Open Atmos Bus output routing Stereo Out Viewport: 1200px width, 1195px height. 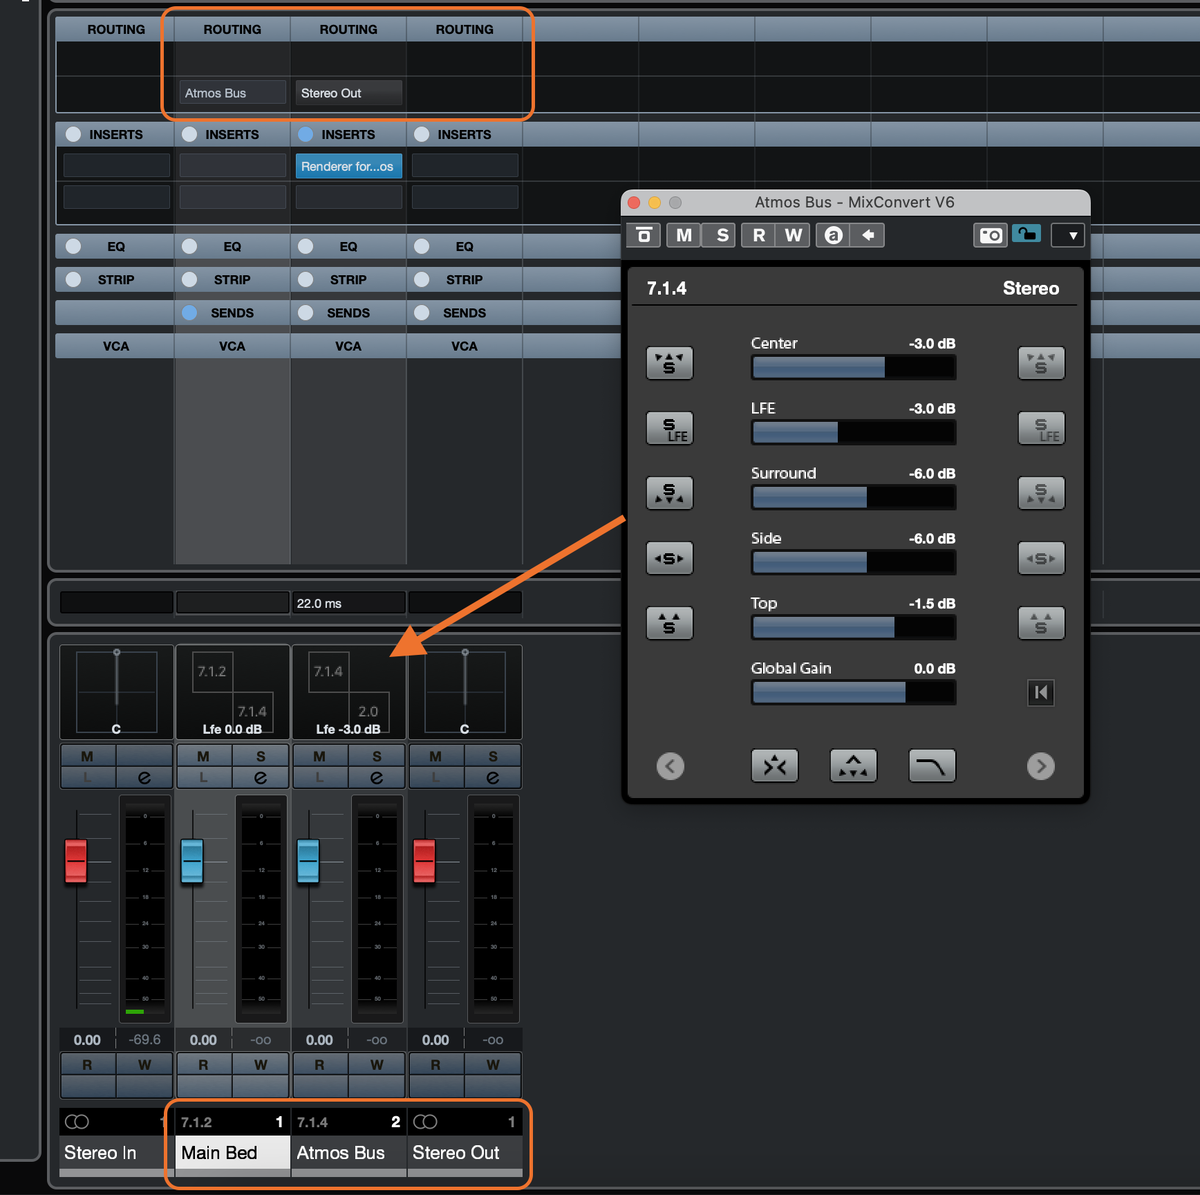click(348, 93)
